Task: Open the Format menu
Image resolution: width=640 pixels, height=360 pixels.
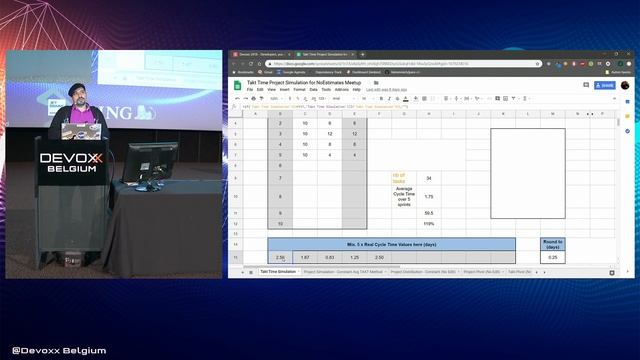Action: 299,89
